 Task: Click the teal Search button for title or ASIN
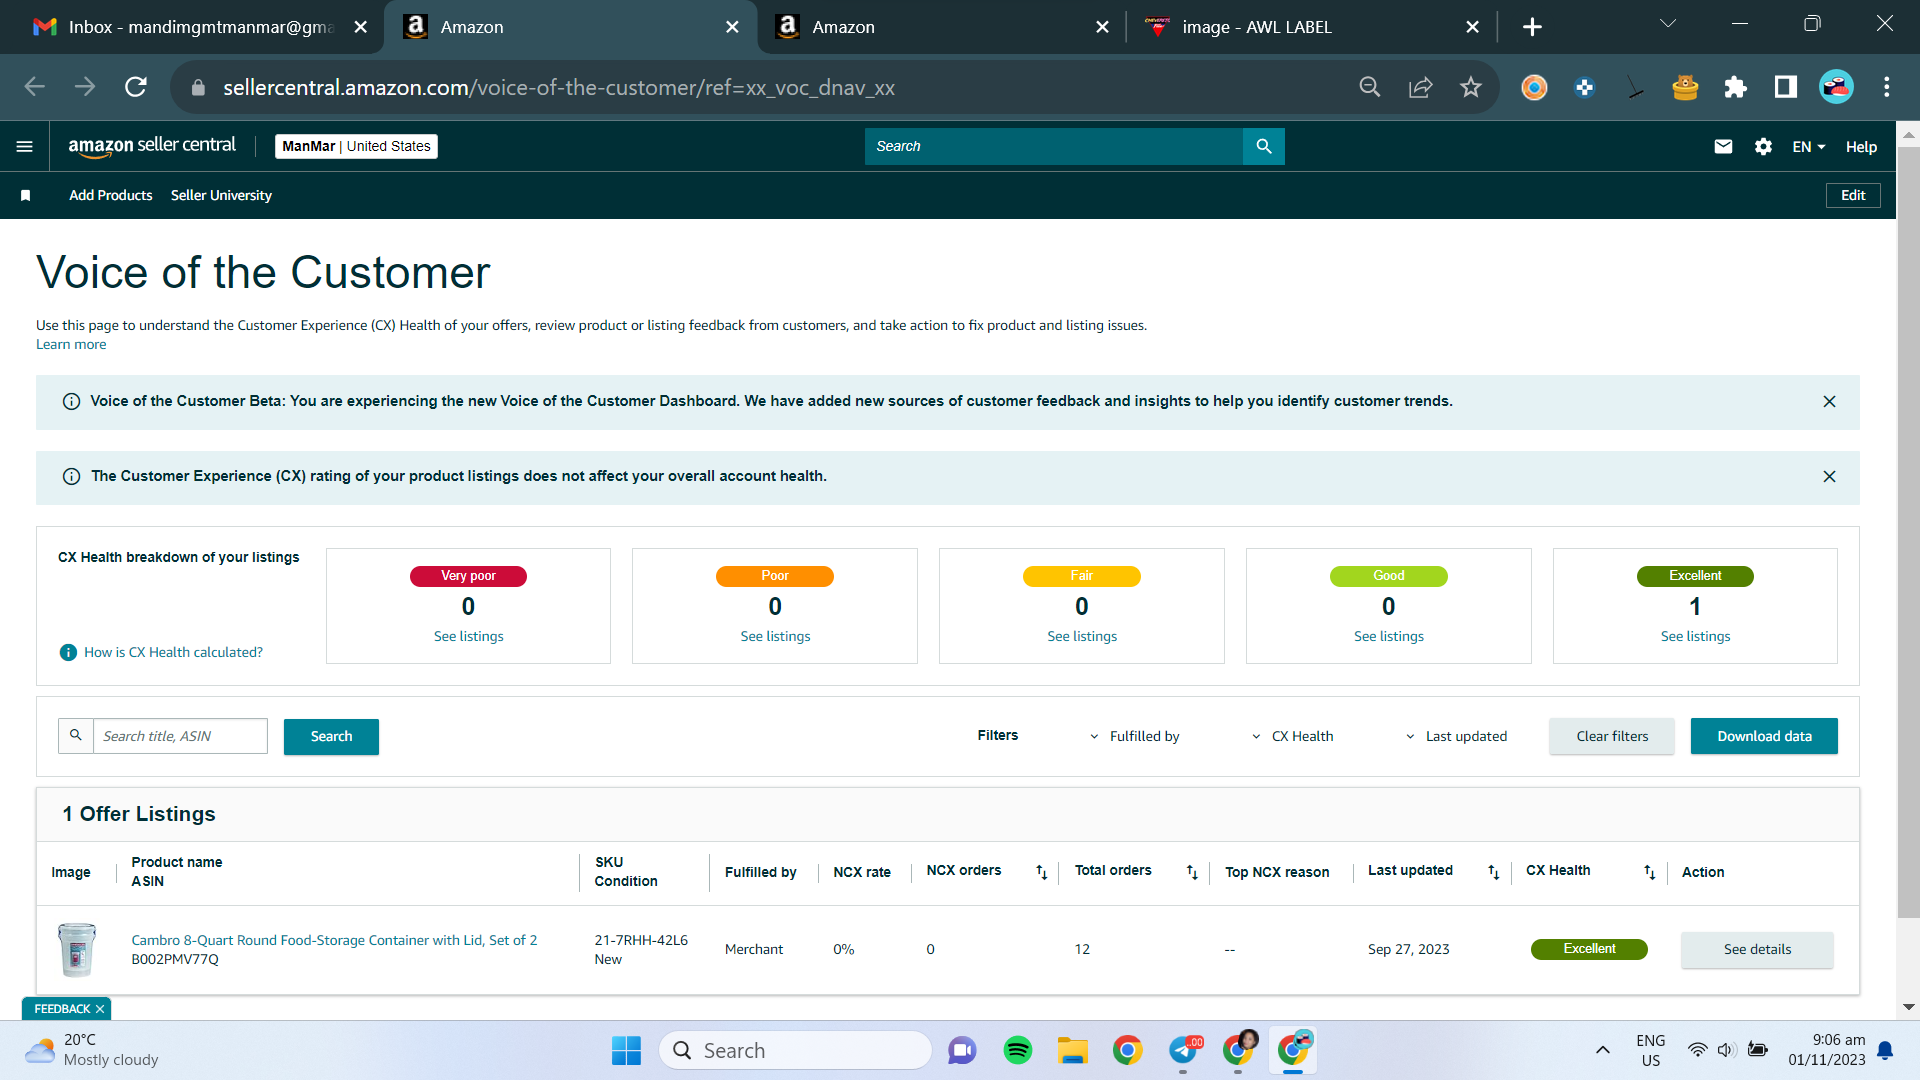tap(331, 737)
